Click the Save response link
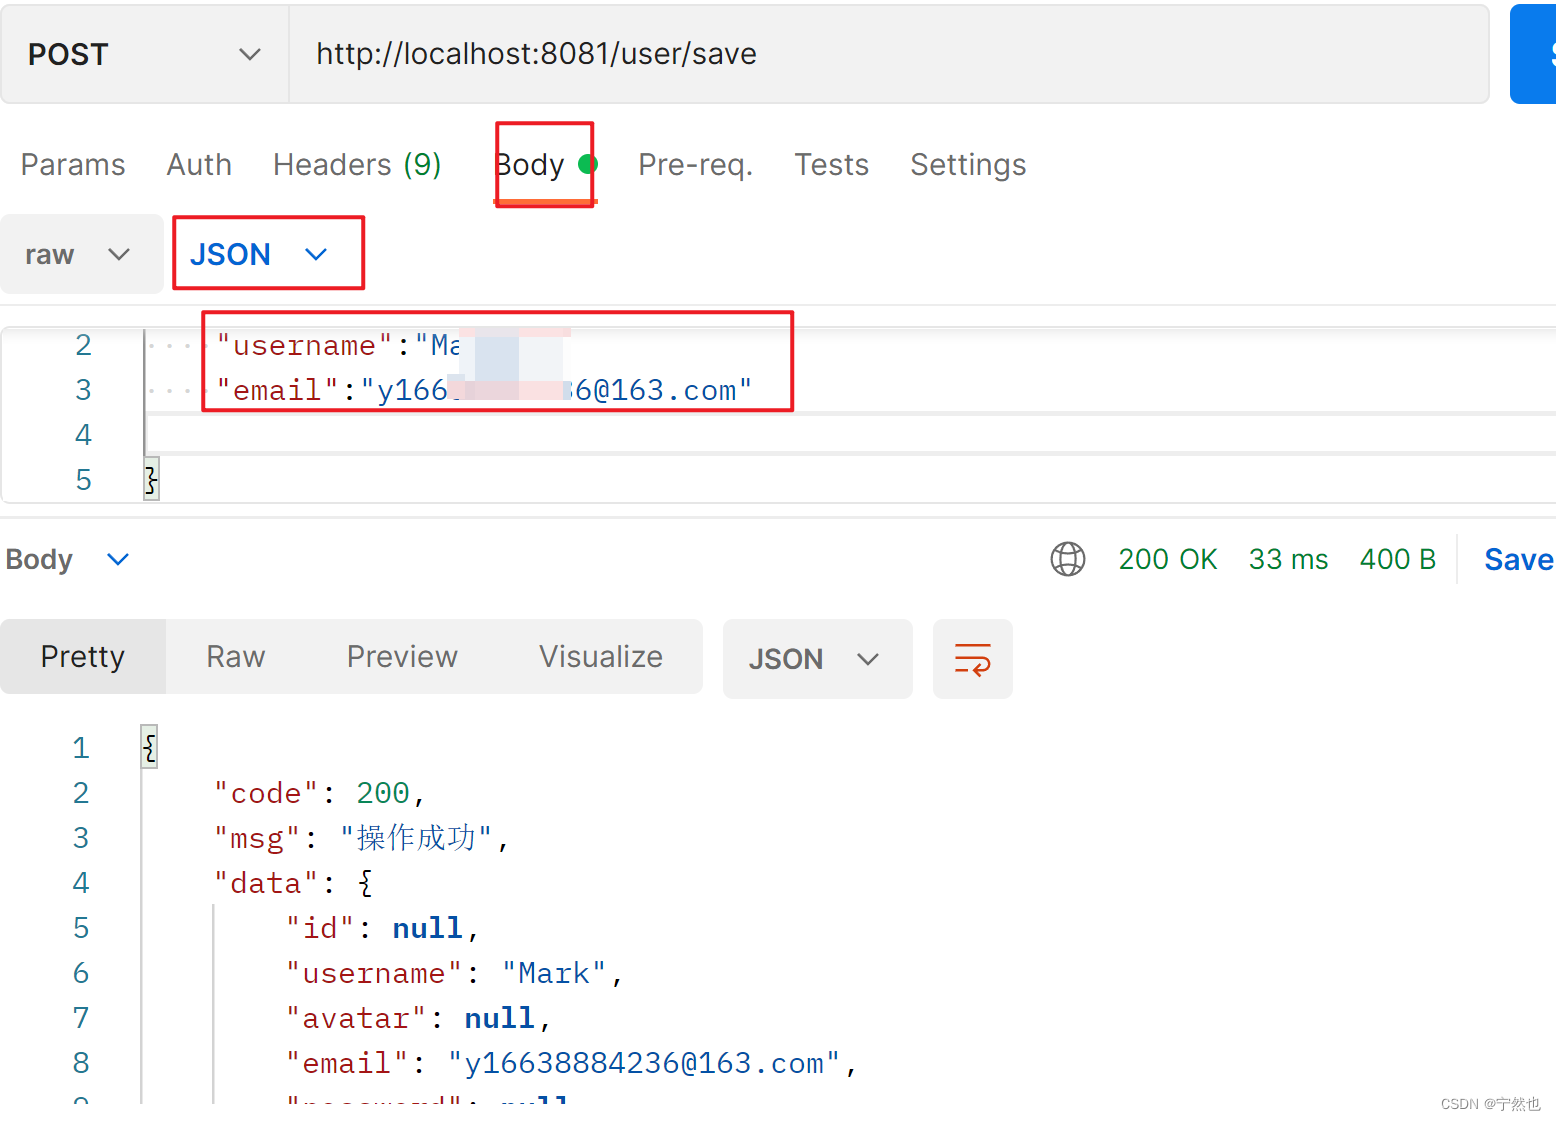The width and height of the screenshot is (1556, 1121). tap(1519, 559)
